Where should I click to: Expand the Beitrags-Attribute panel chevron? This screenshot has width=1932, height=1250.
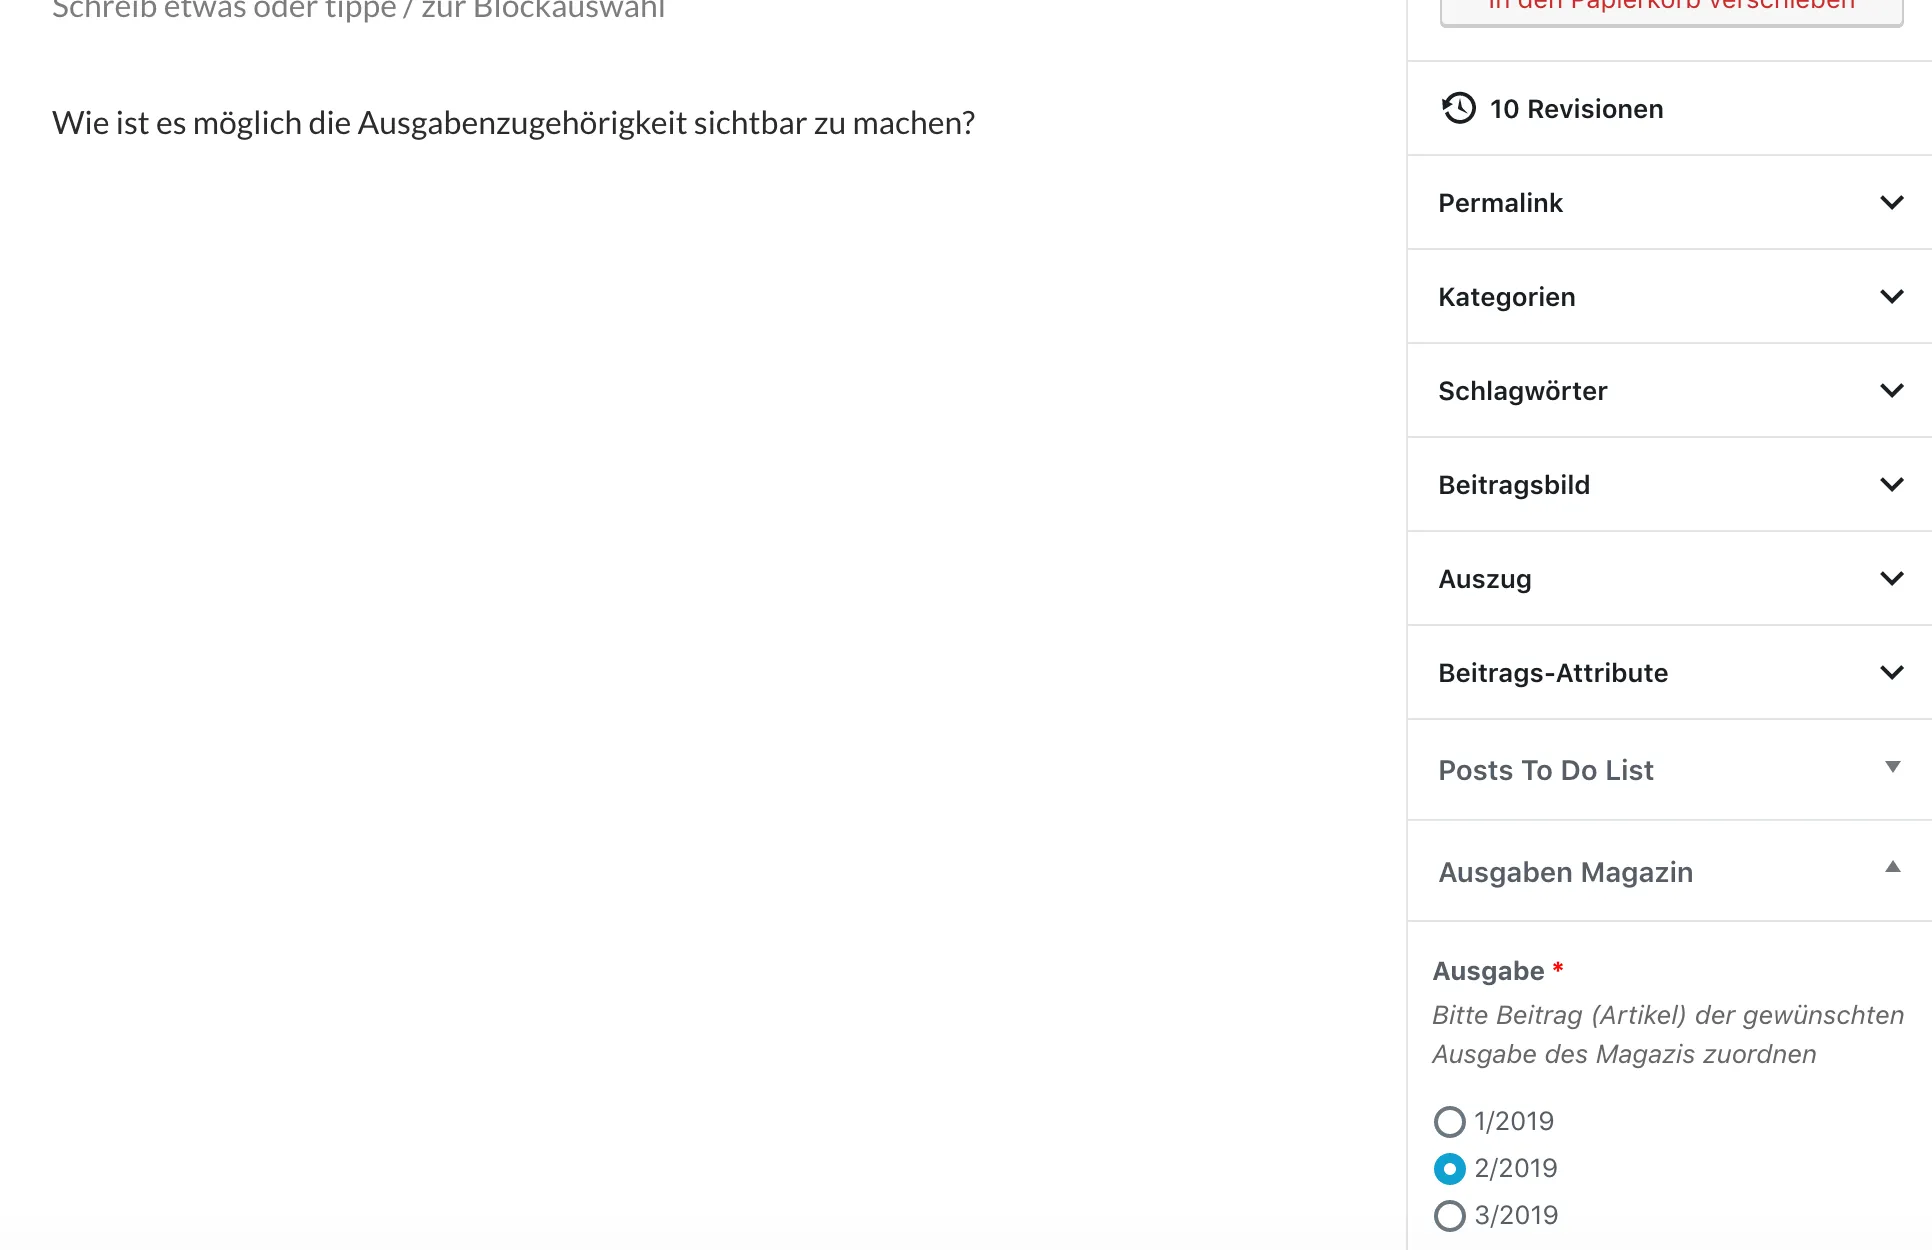click(x=1892, y=673)
